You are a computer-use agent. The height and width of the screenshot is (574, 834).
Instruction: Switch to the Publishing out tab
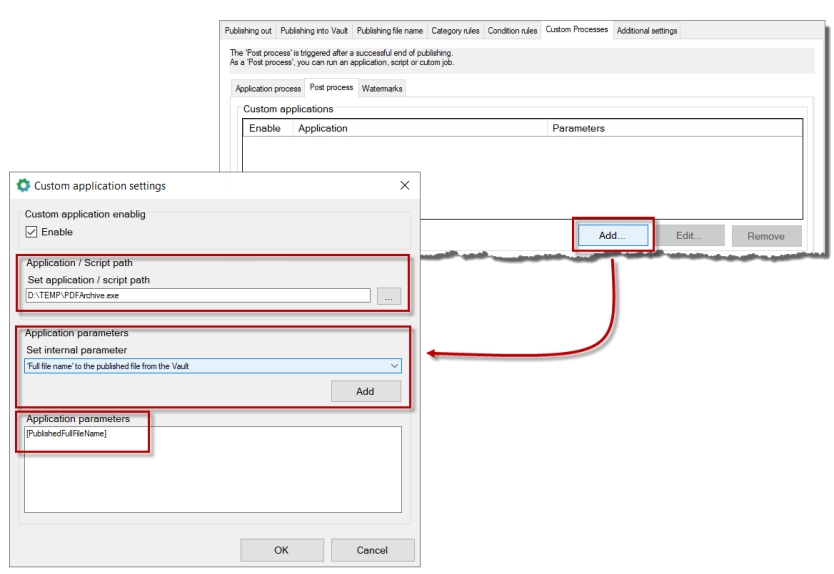(x=248, y=31)
